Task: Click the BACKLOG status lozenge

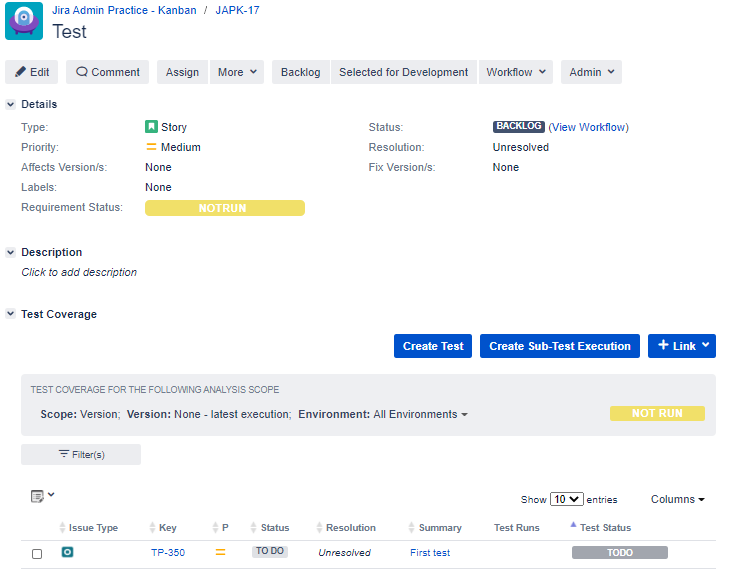Action: click(x=519, y=126)
